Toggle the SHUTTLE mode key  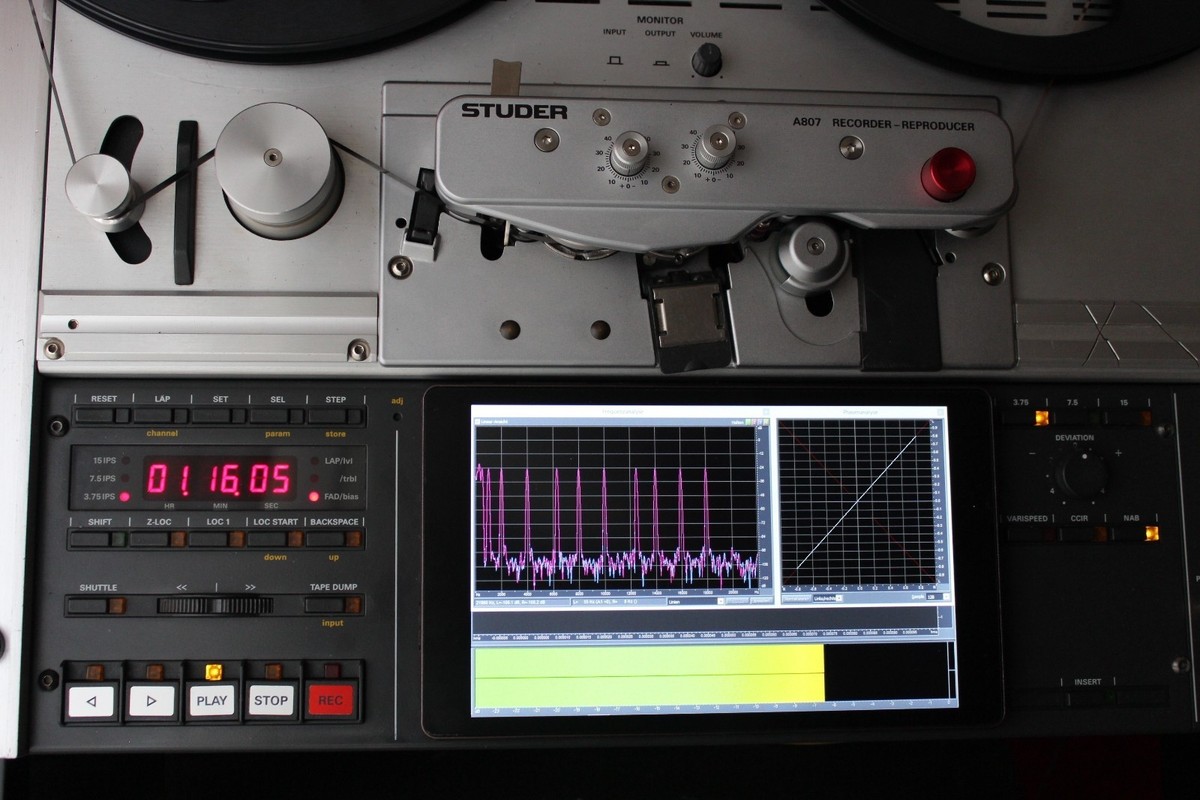(x=96, y=605)
